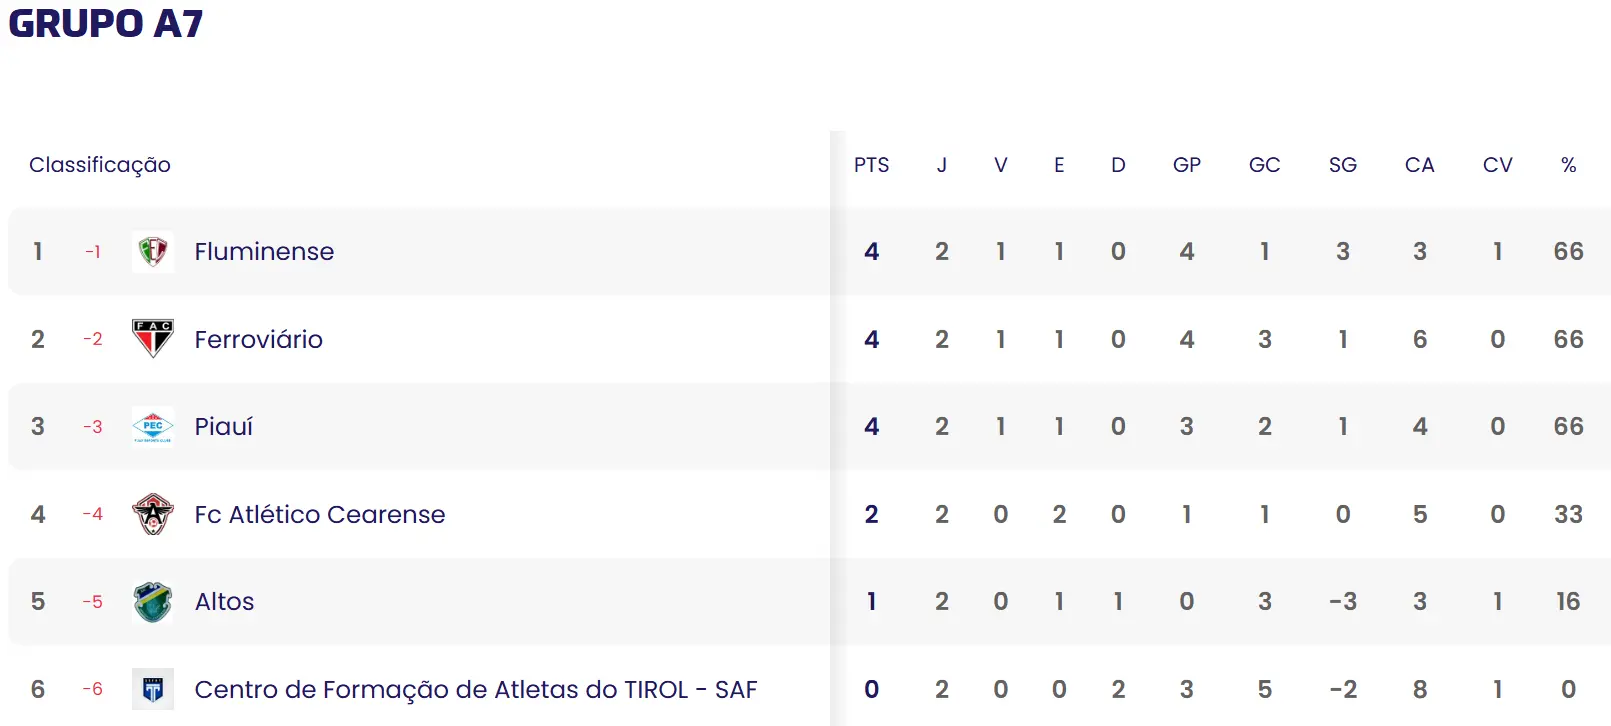Click the GRUPO A7 heading
The height and width of the screenshot is (726, 1611).
(106, 23)
